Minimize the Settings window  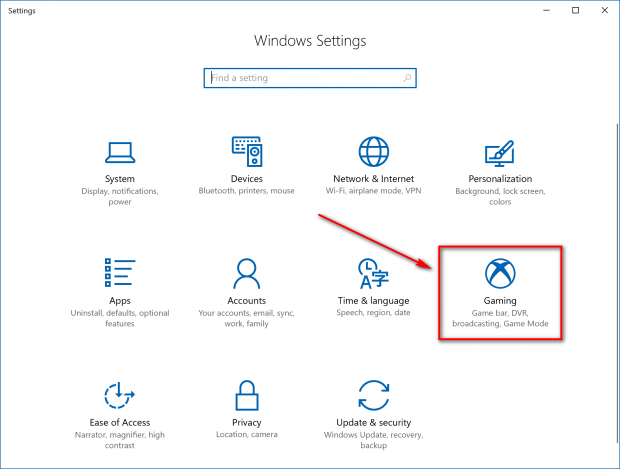click(x=546, y=10)
